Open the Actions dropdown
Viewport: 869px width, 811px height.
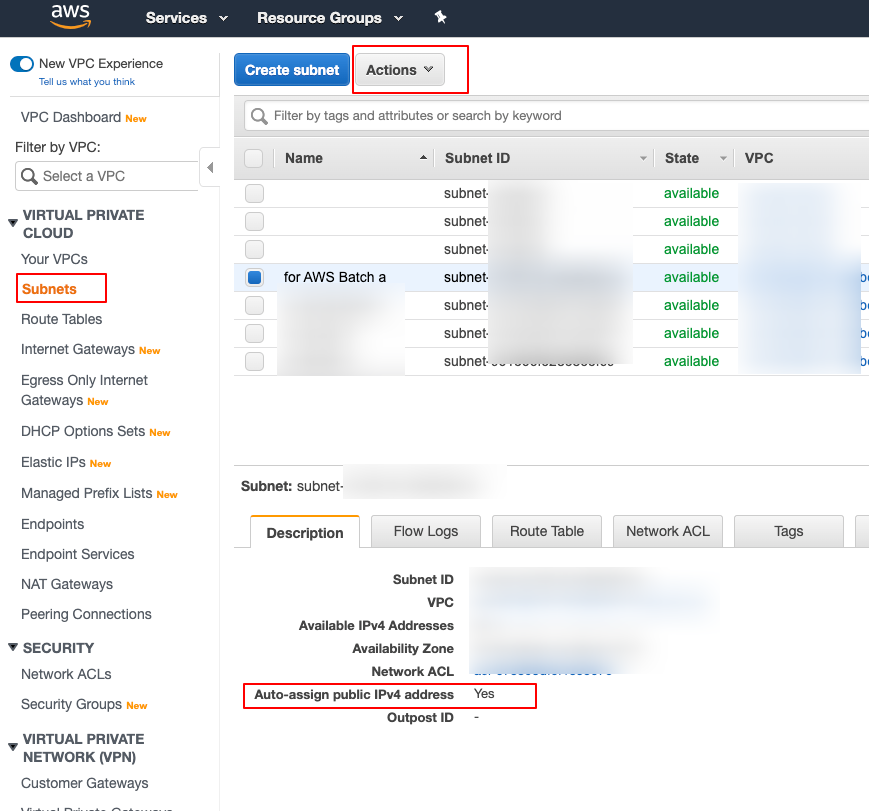click(x=400, y=70)
